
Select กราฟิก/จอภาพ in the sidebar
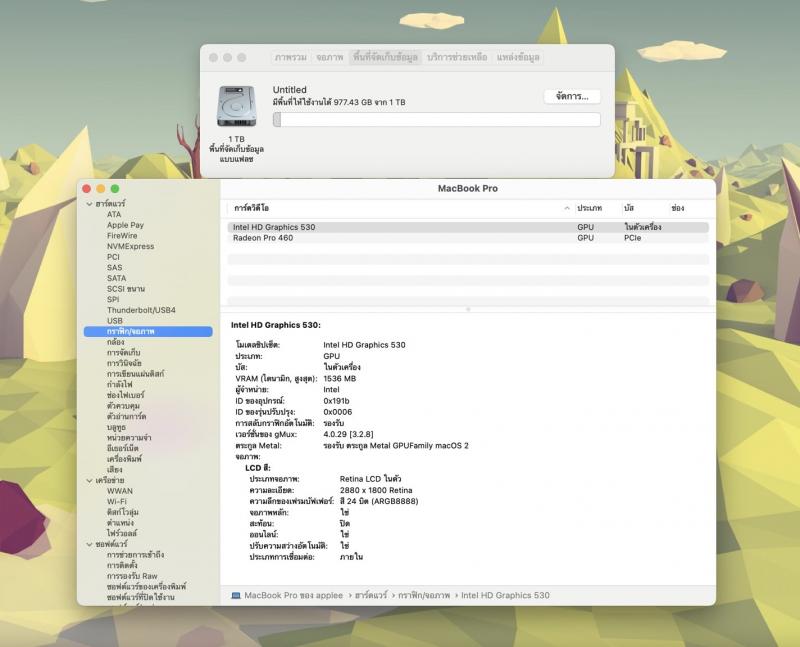[x=148, y=332]
